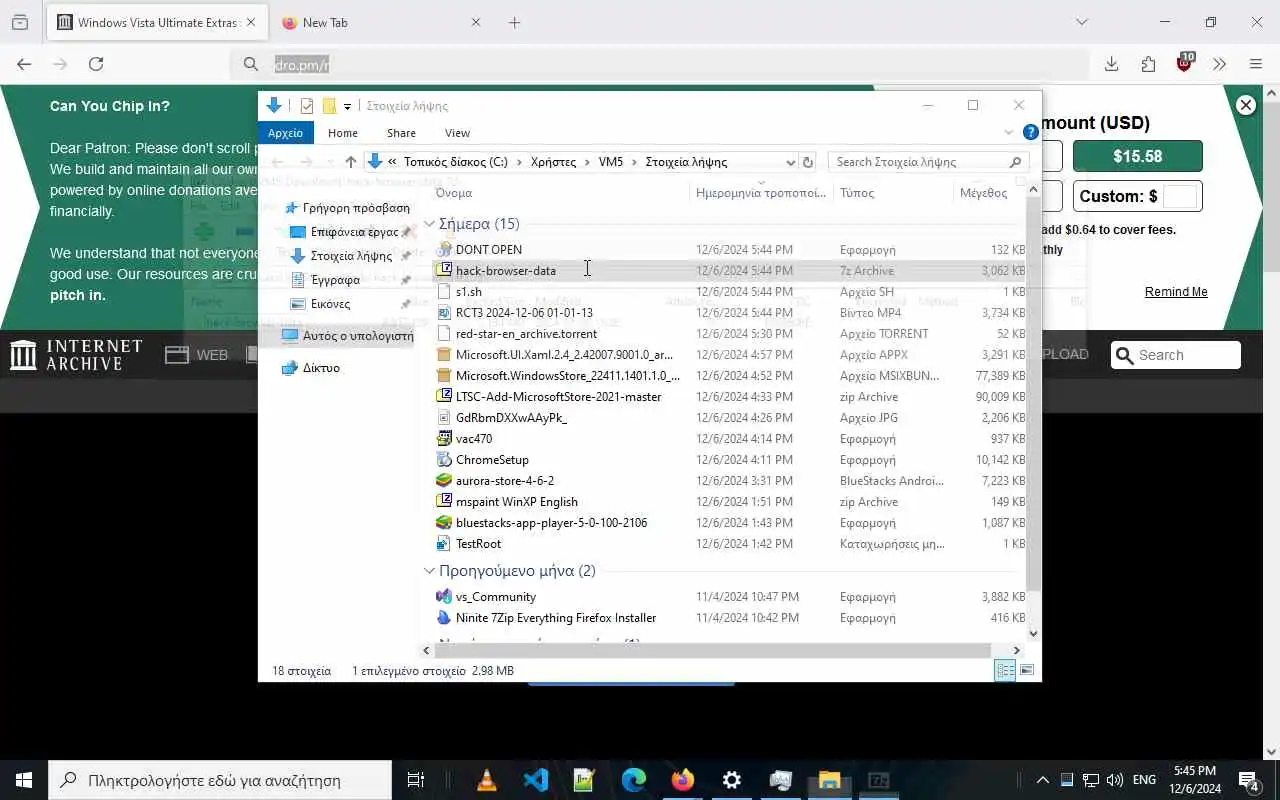
Task: Reload the Firefox page
Action: [x=96, y=64]
